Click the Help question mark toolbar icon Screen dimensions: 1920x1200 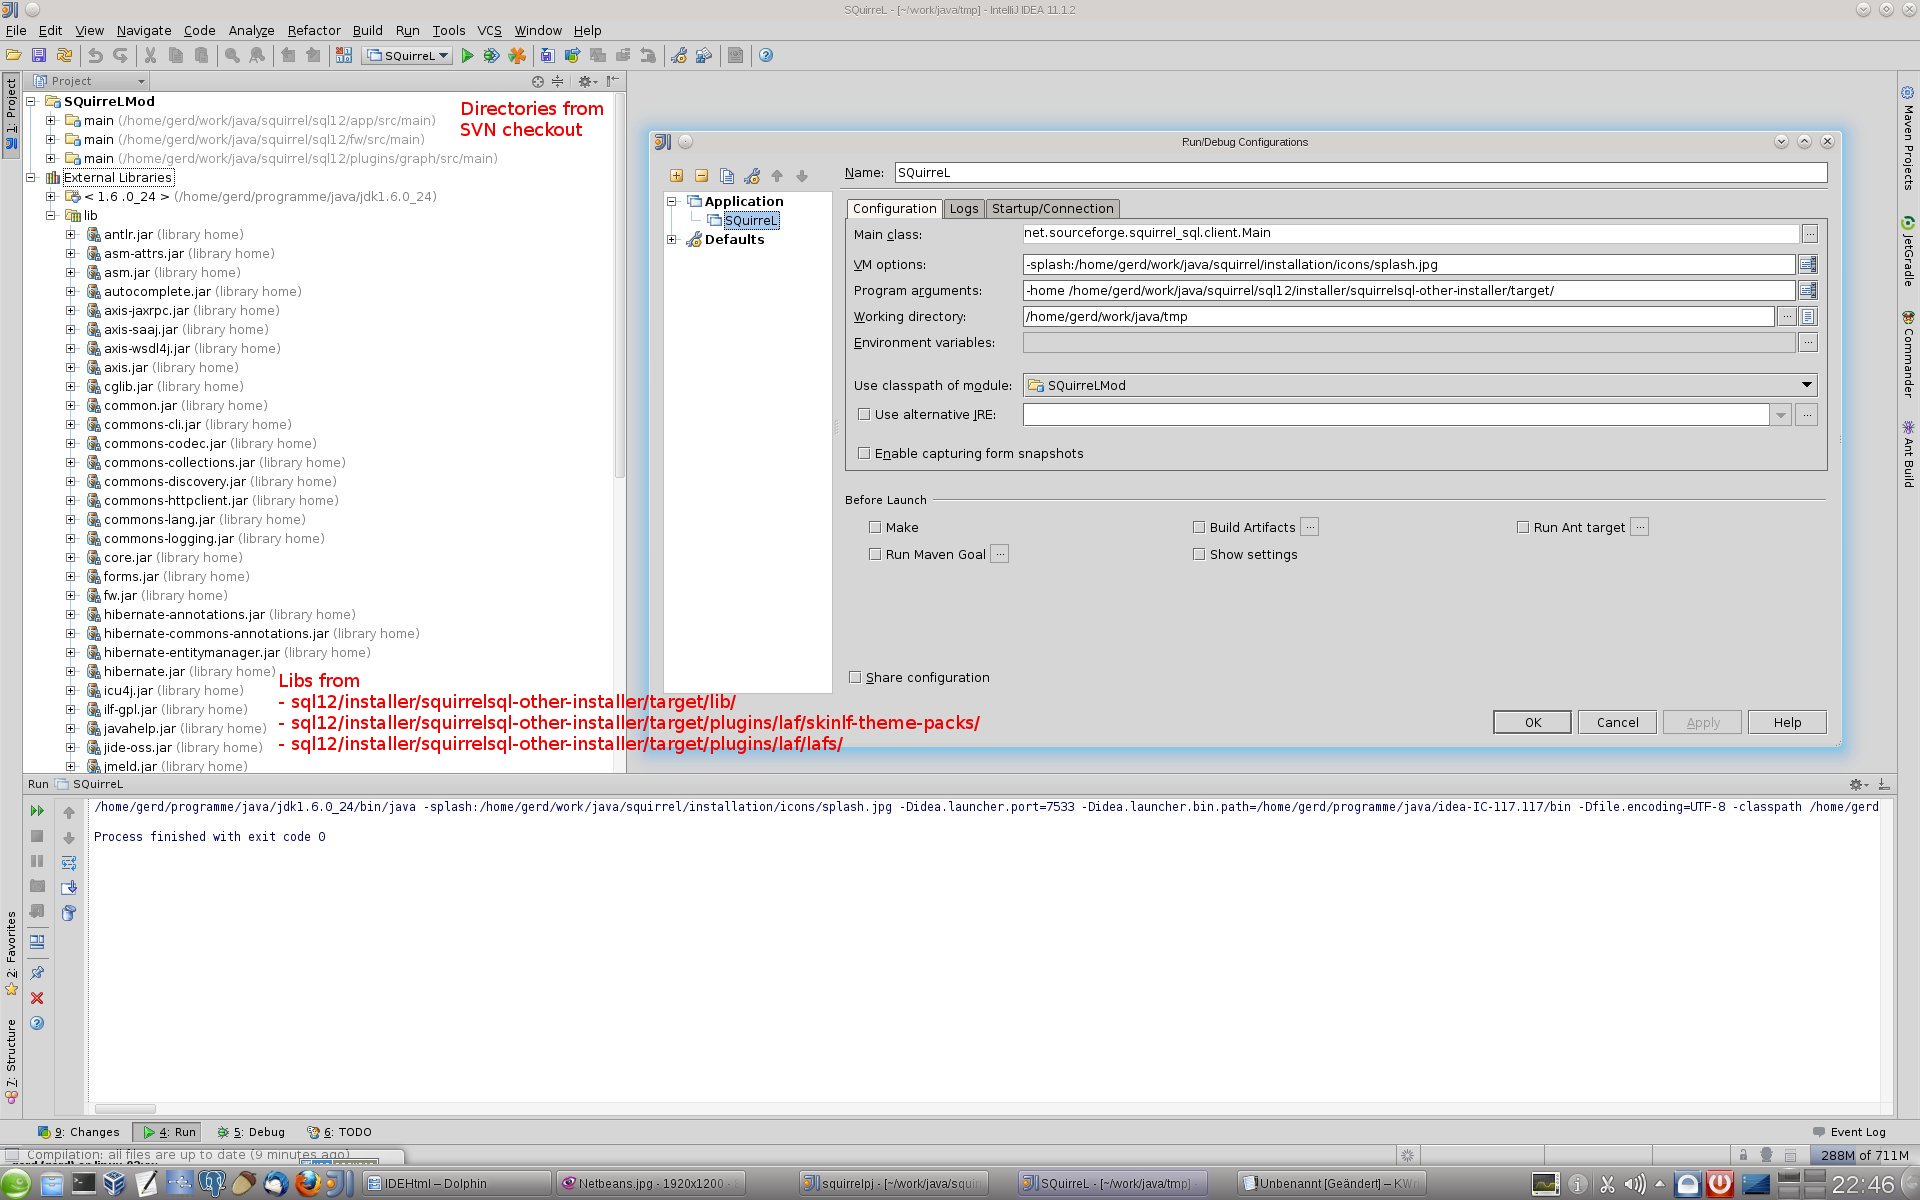click(765, 55)
